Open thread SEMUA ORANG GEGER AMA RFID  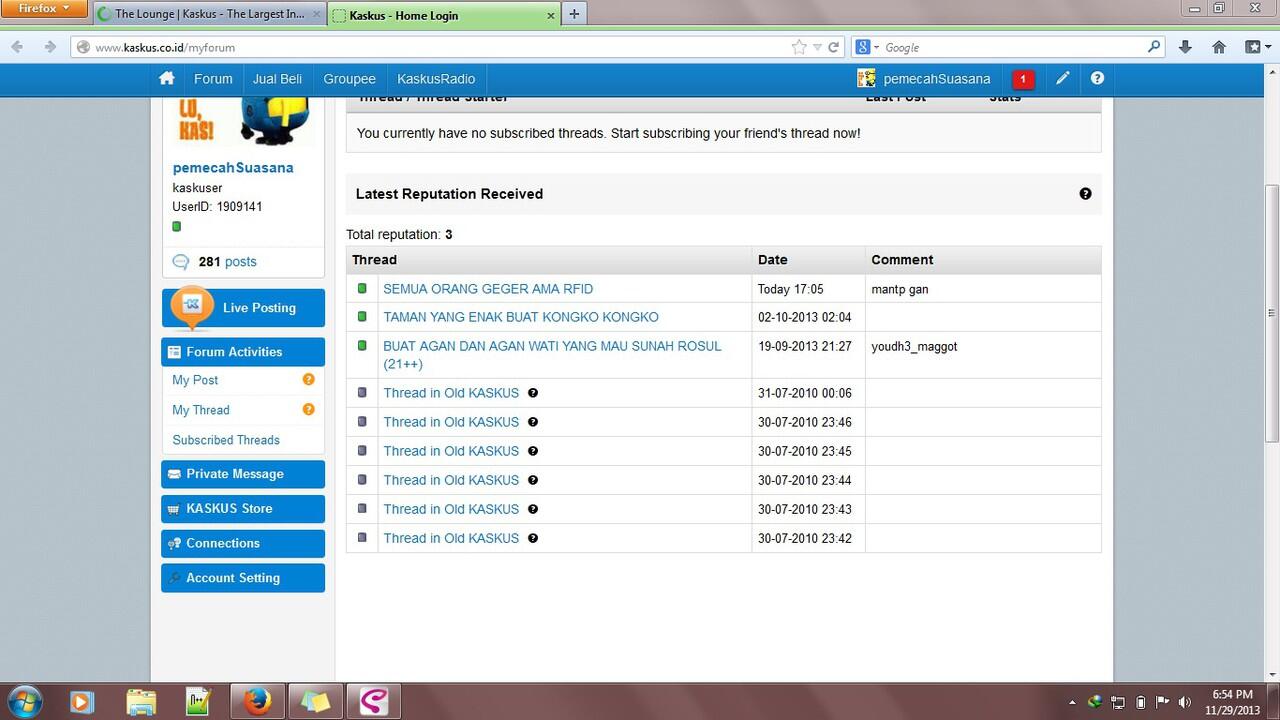click(x=488, y=289)
